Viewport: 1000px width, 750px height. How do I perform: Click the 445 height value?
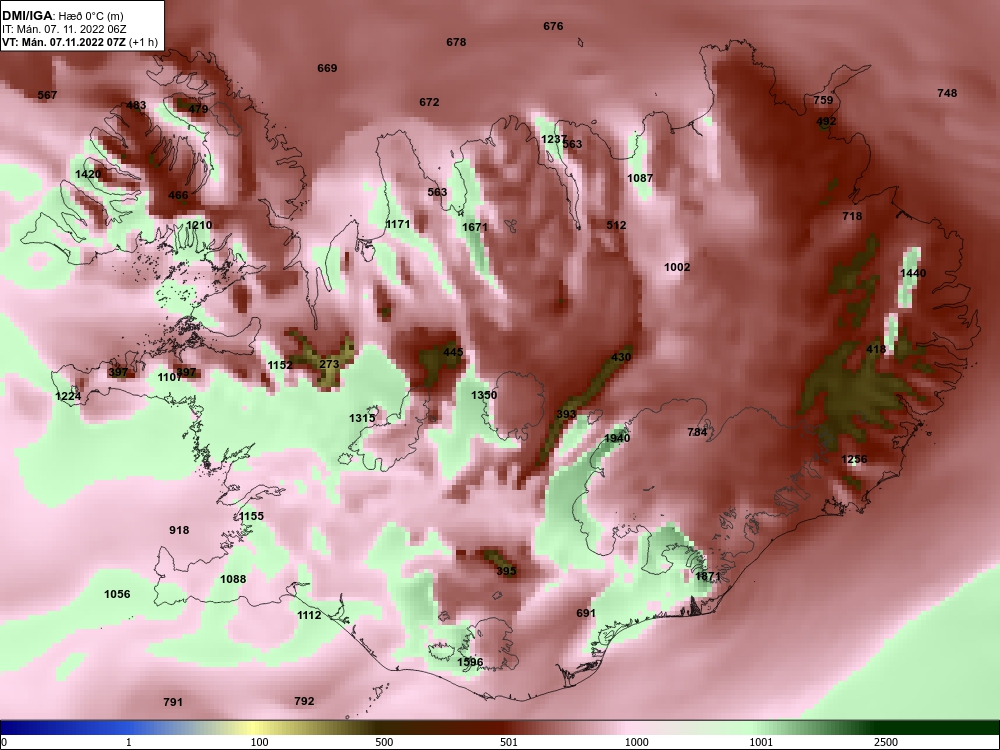click(x=453, y=352)
